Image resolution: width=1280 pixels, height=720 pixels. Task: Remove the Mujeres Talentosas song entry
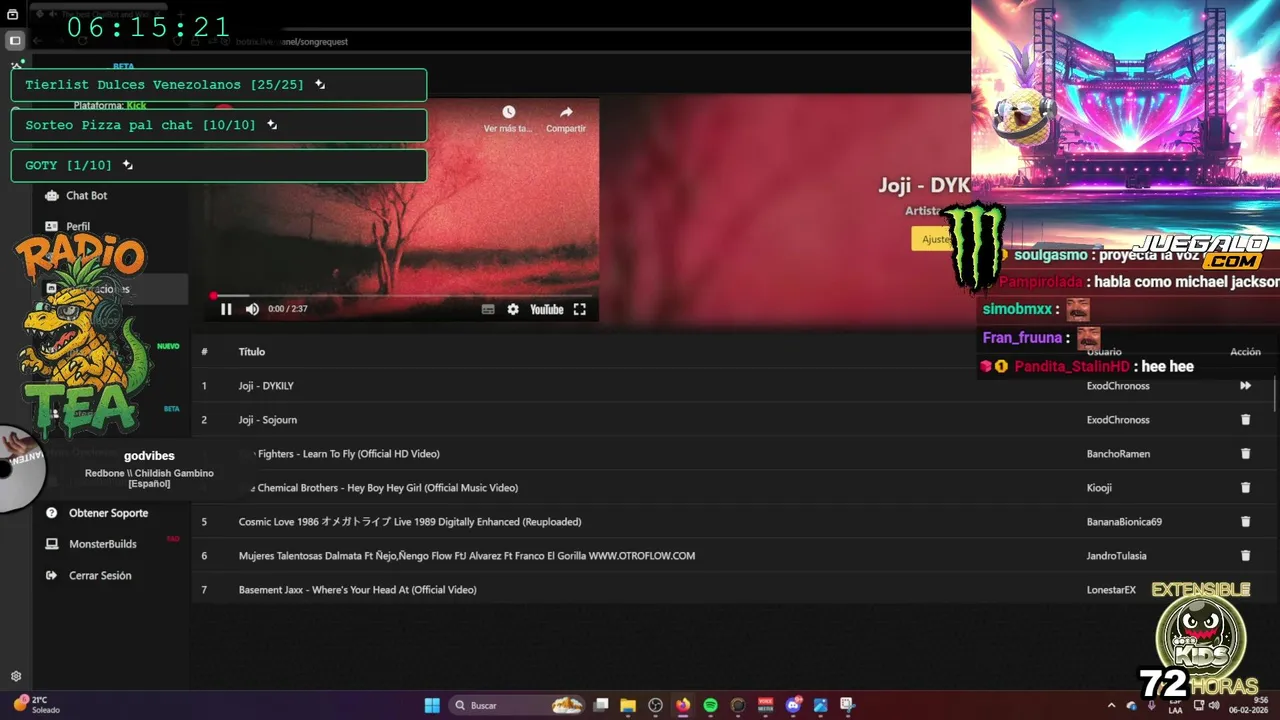[1245, 555]
